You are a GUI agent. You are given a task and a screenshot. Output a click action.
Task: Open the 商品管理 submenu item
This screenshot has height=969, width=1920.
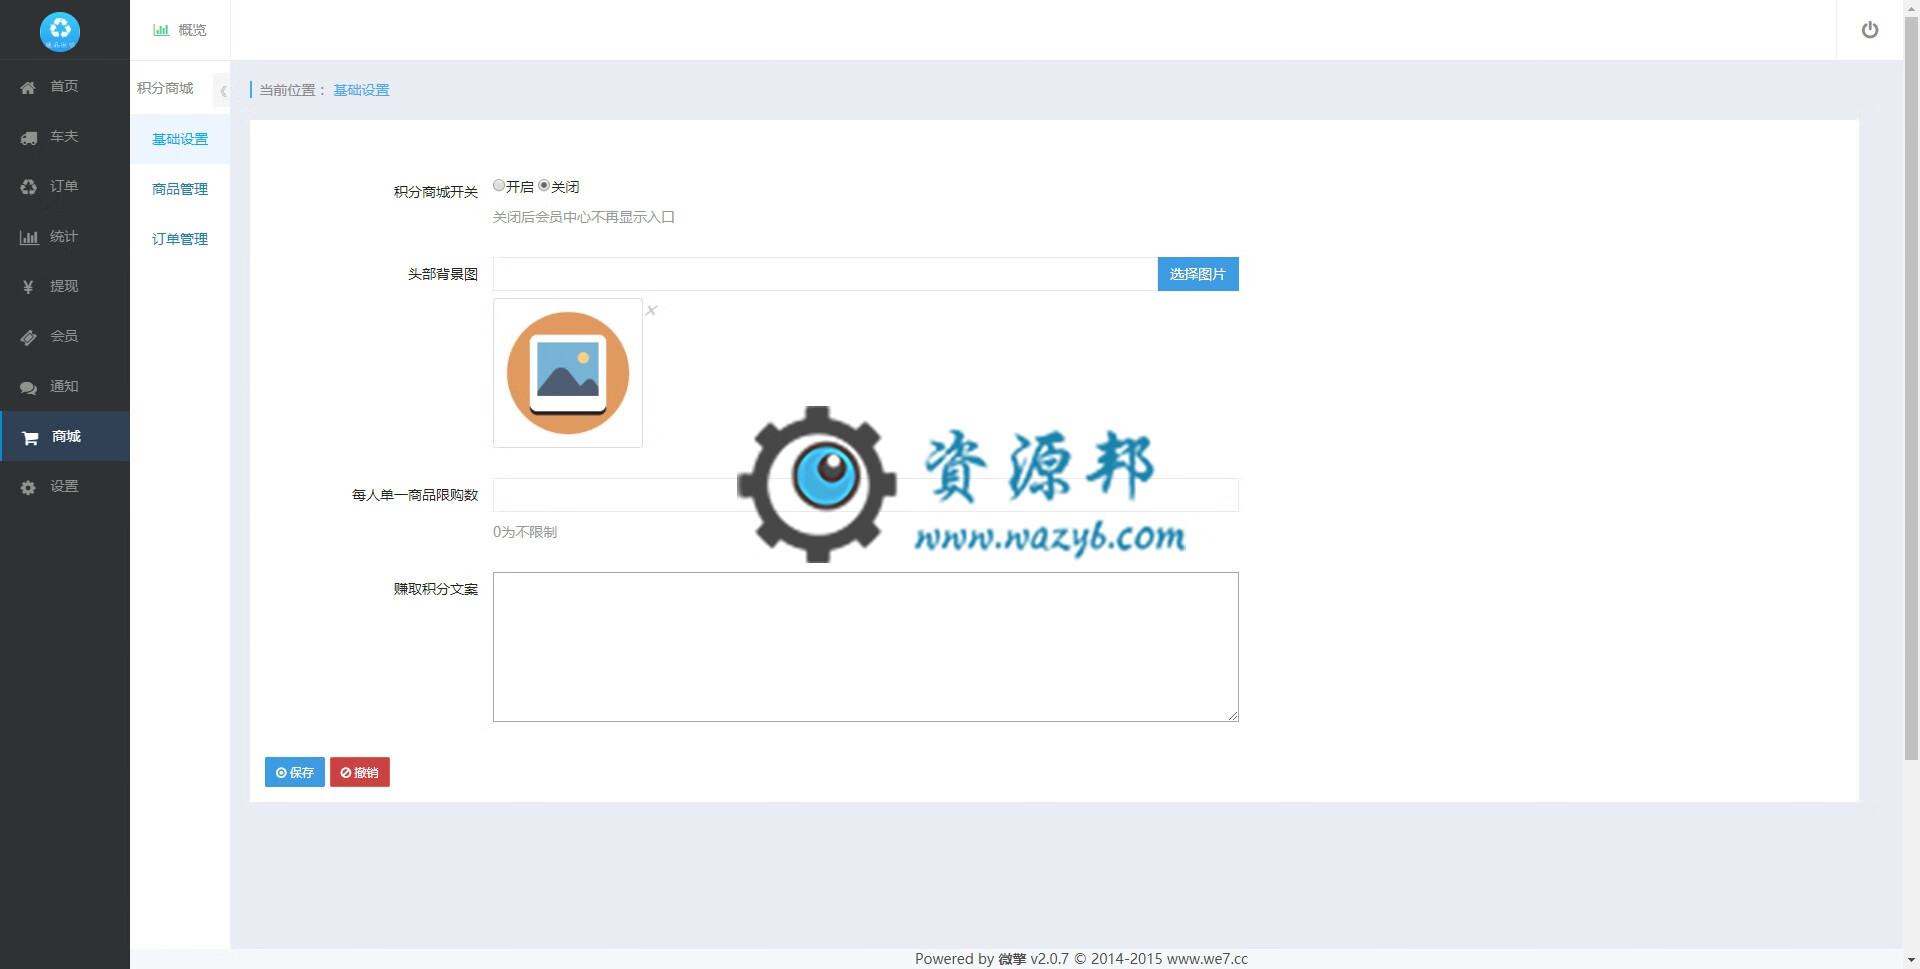pos(180,189)
